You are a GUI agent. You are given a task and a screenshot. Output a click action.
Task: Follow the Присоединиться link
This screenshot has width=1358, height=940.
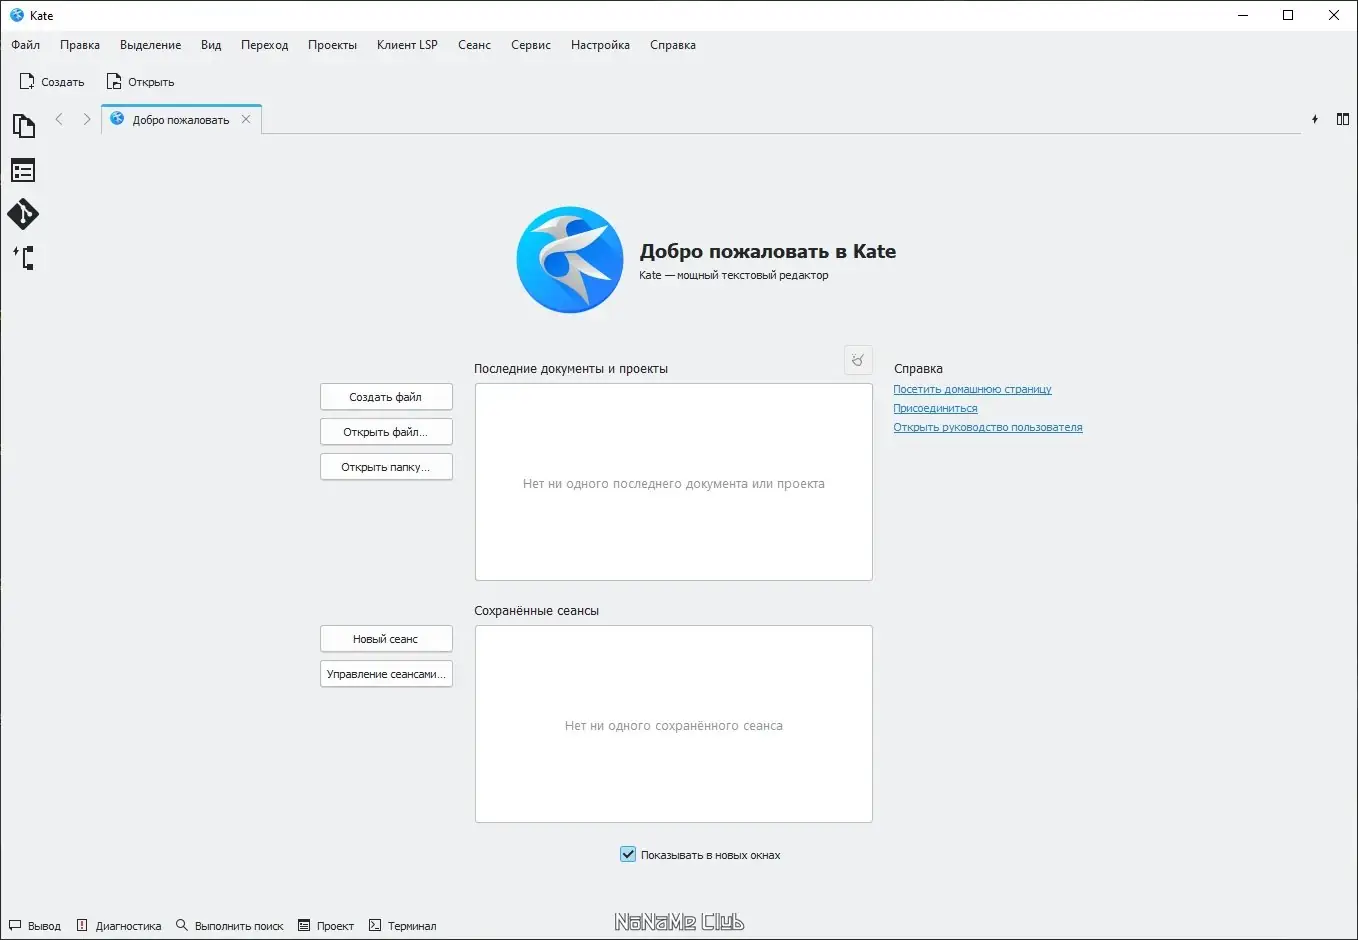pos(935,408)
